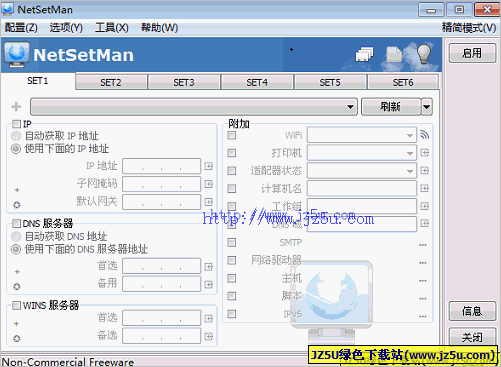Image resolution: width=501 pixels, height=367 pixels.
Task: Select 自动获取 IP 地址 radio button
Action: (16, 136)
